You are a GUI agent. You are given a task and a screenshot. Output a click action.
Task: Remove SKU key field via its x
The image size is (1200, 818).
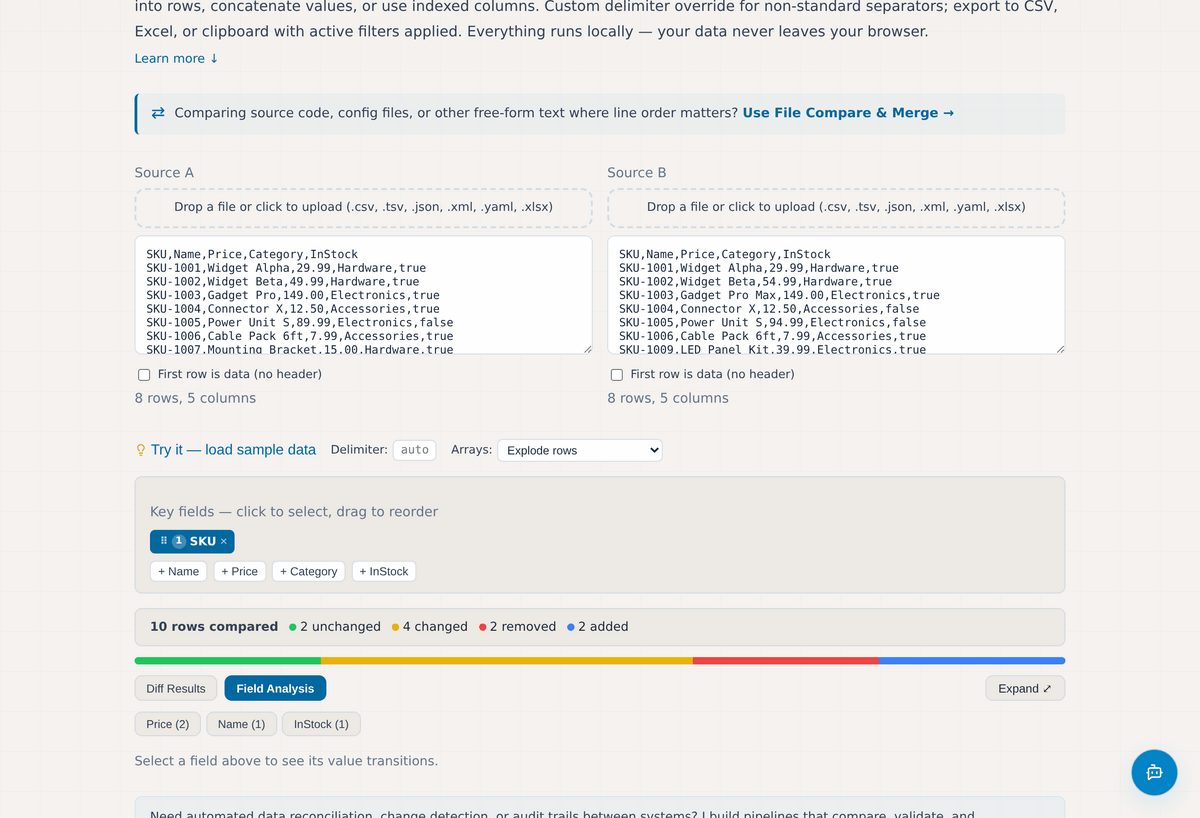click(x=224, y=541)
